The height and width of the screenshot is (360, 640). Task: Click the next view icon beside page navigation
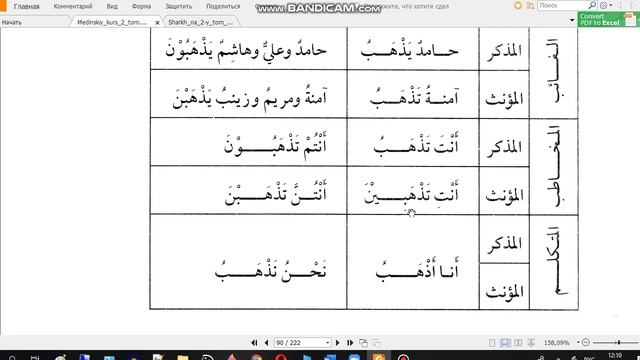[x=376, y=343]
